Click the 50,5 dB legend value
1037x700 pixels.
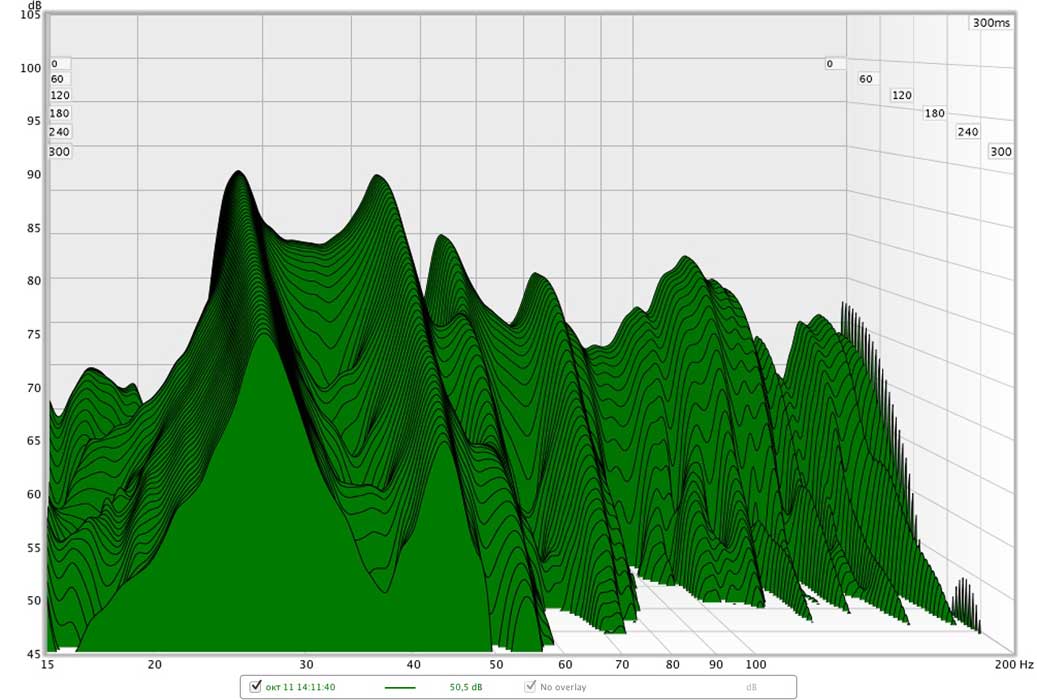coord(465,687)
